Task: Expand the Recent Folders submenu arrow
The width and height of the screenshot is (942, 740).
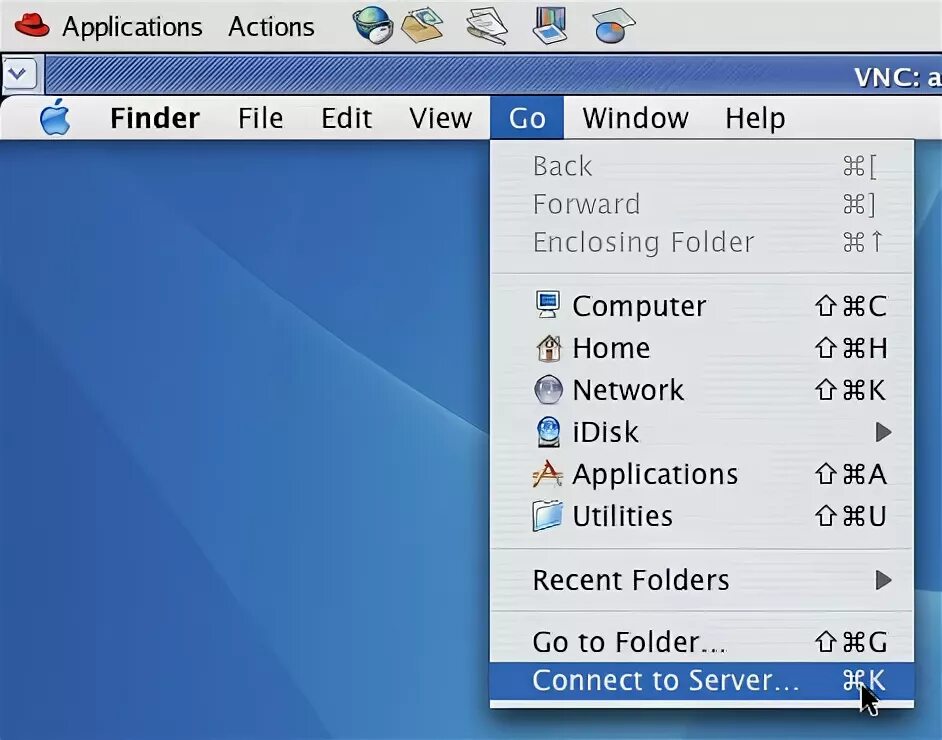Action: [x=883, y=580]
